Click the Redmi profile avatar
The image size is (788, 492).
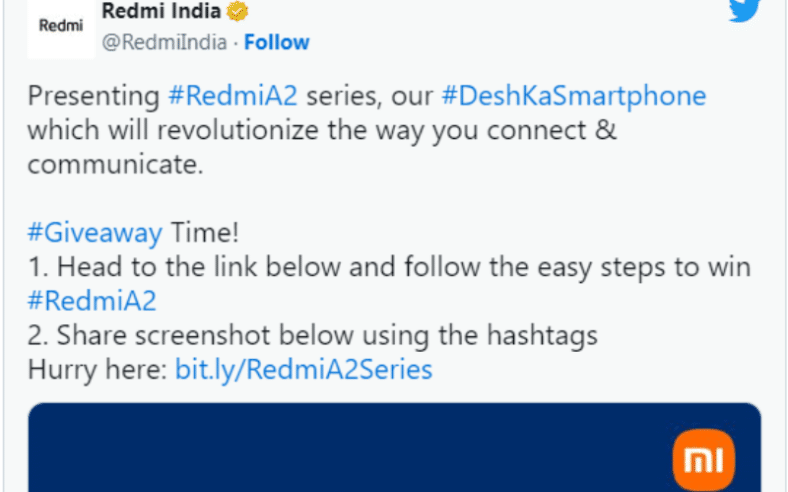point(55,26)
